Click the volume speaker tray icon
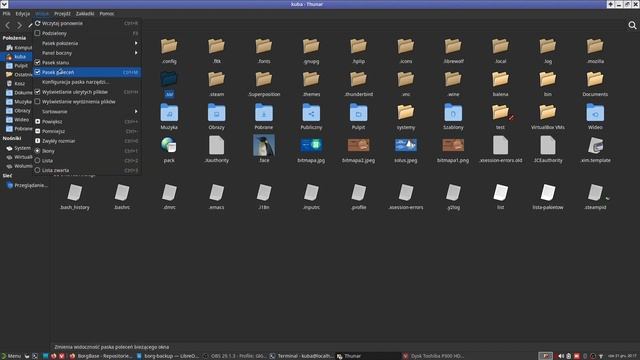 coord(561,356)
